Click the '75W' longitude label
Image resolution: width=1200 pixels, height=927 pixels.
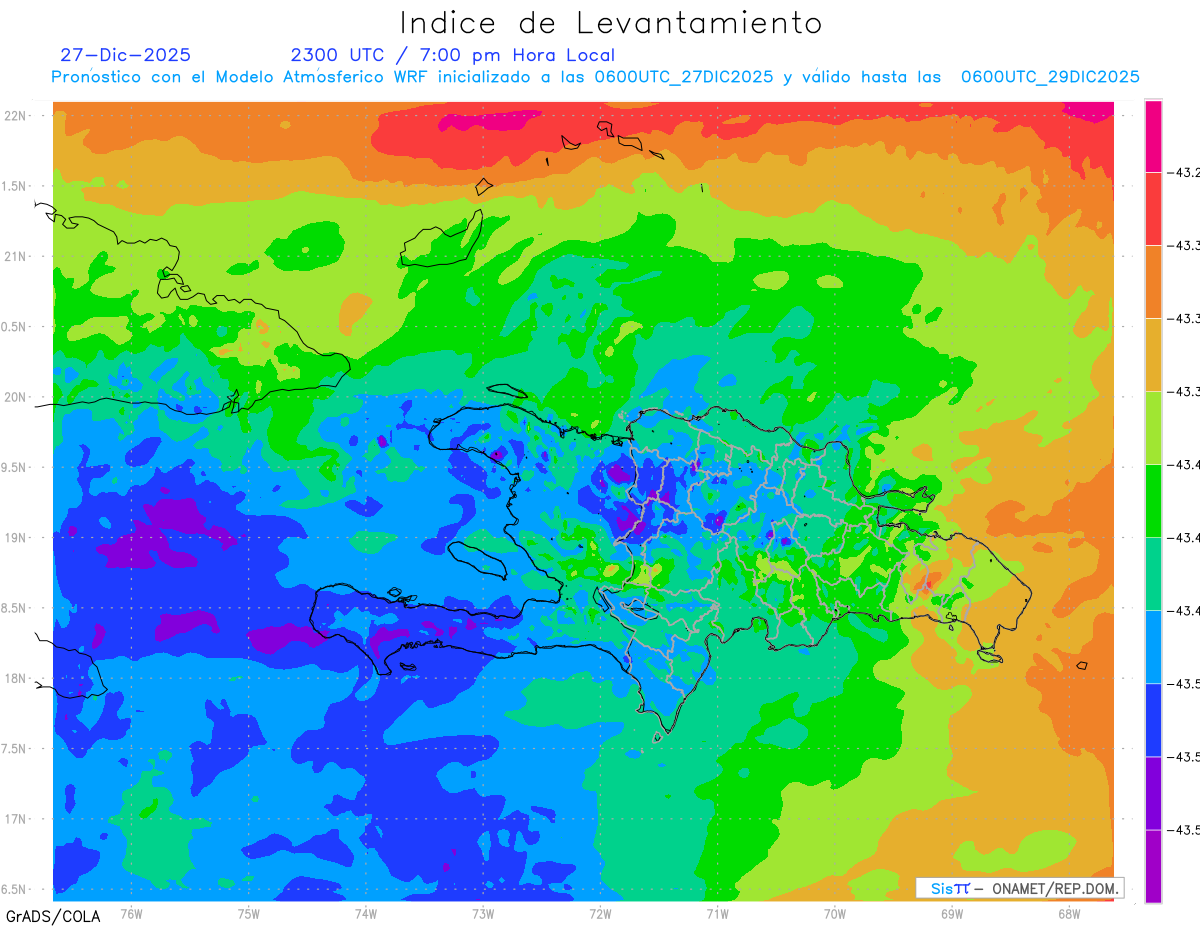coord(248,913)
